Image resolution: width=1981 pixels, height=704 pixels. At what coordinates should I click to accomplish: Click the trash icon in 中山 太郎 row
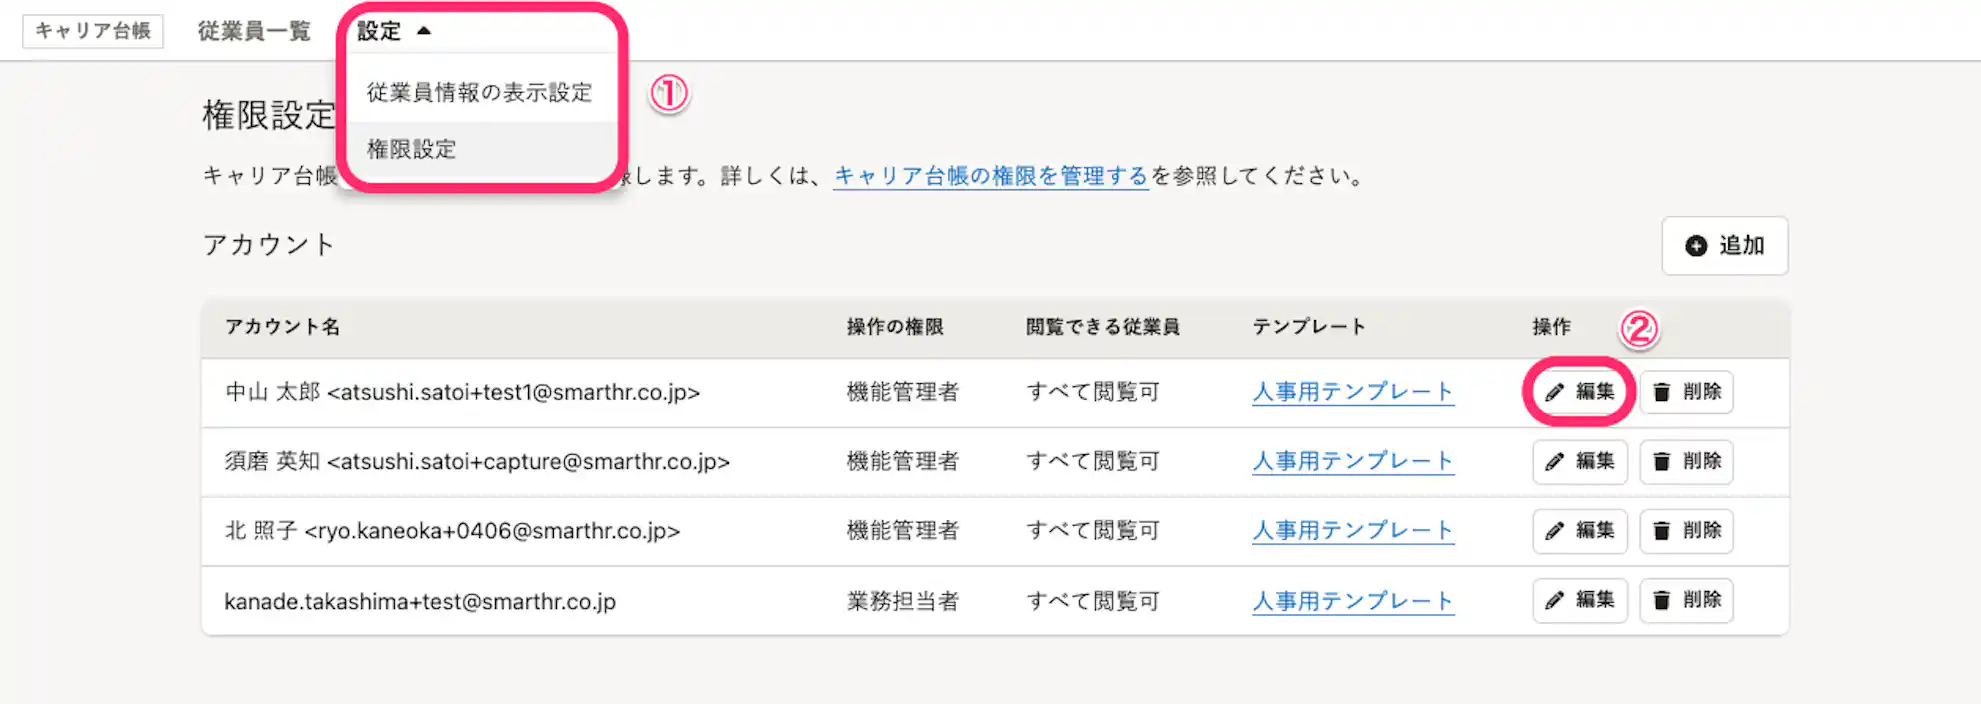point(1661,392)
